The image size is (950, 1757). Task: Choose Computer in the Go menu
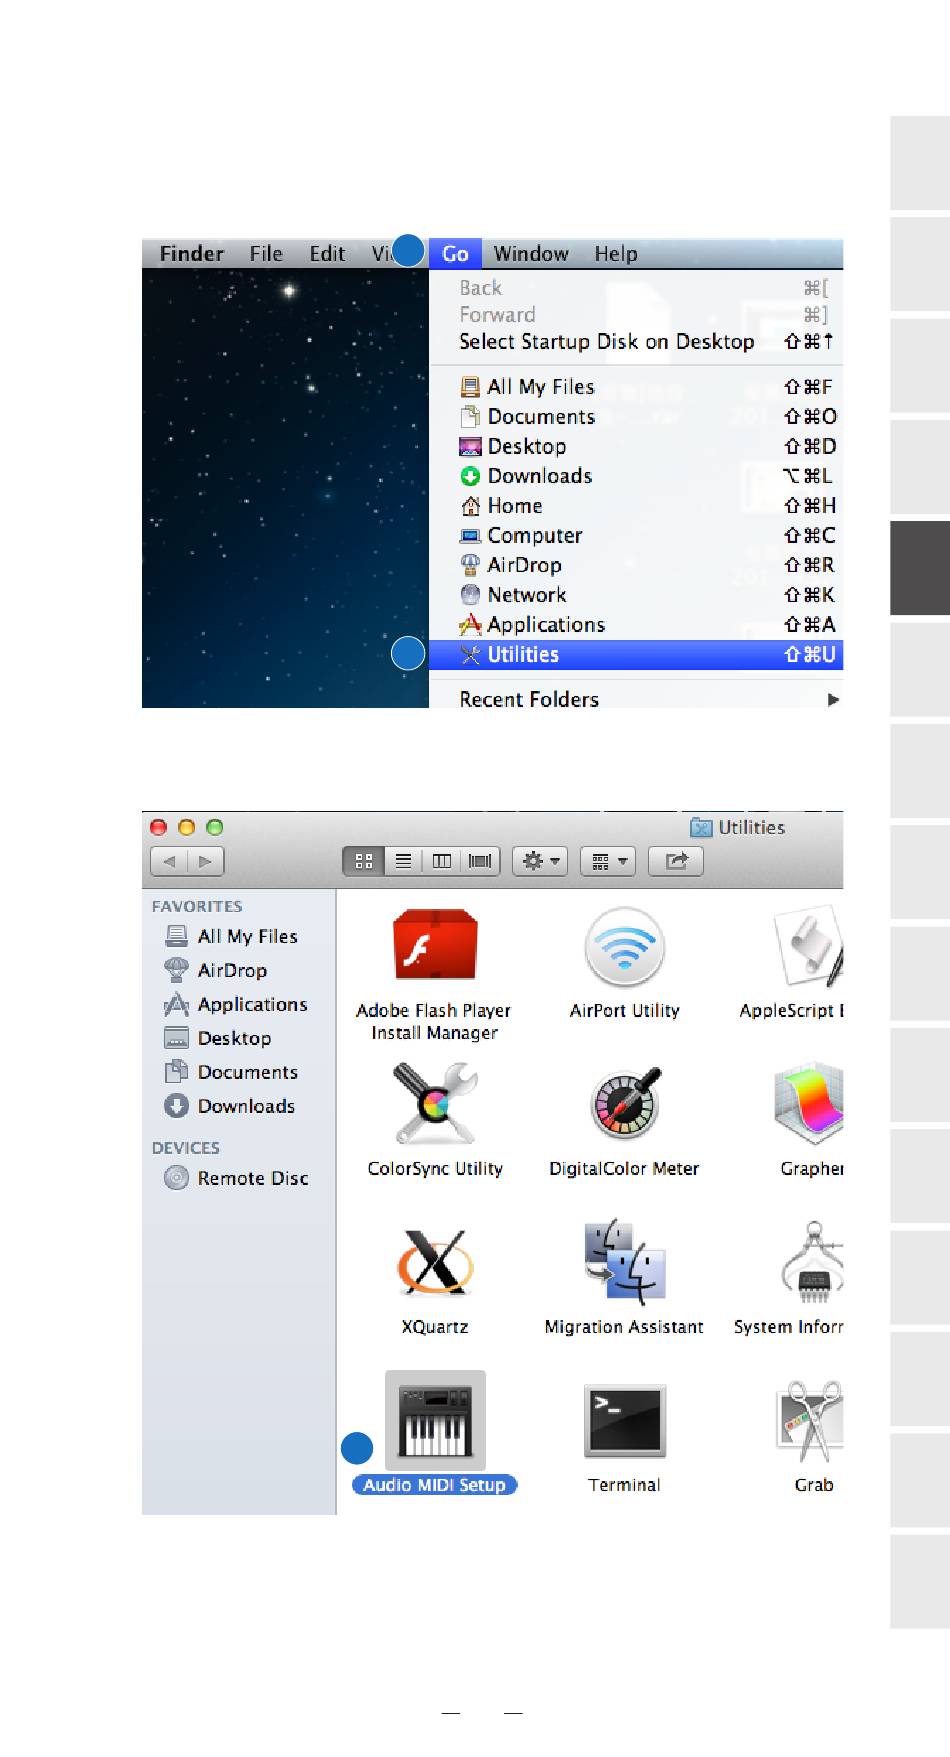pos(636,536)
